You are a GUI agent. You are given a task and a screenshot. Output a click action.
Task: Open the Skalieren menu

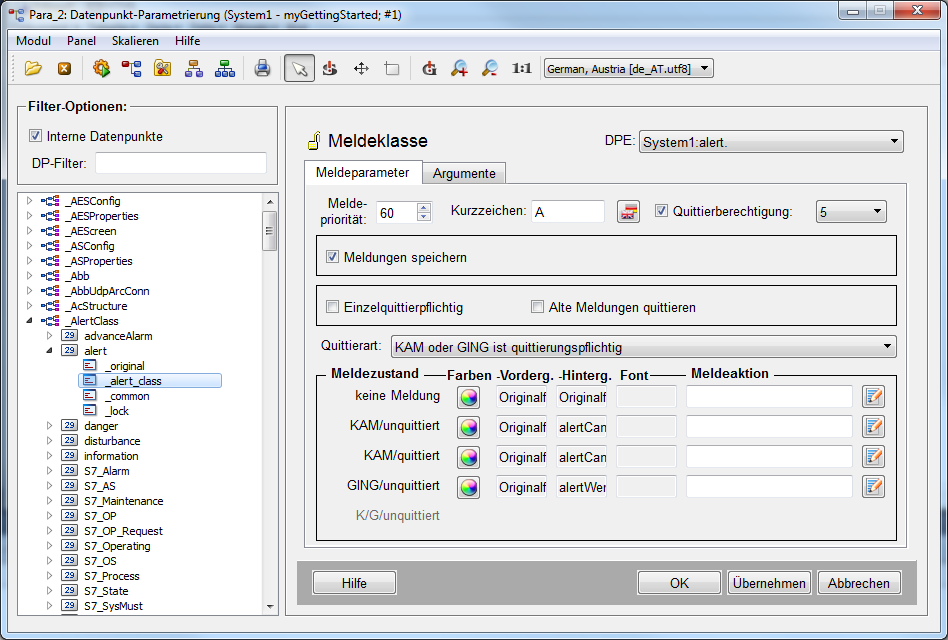pos(135,40)
